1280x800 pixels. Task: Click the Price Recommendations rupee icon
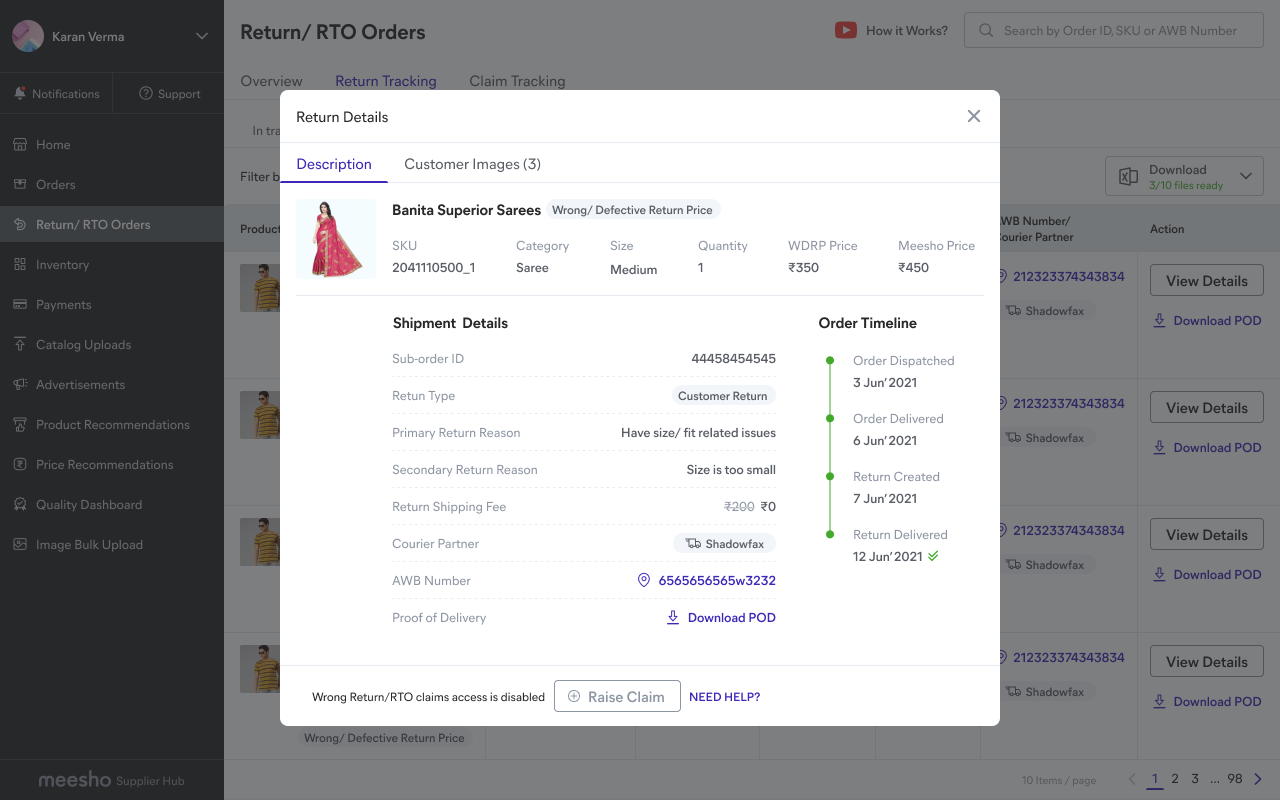click(x=20, y=464)
